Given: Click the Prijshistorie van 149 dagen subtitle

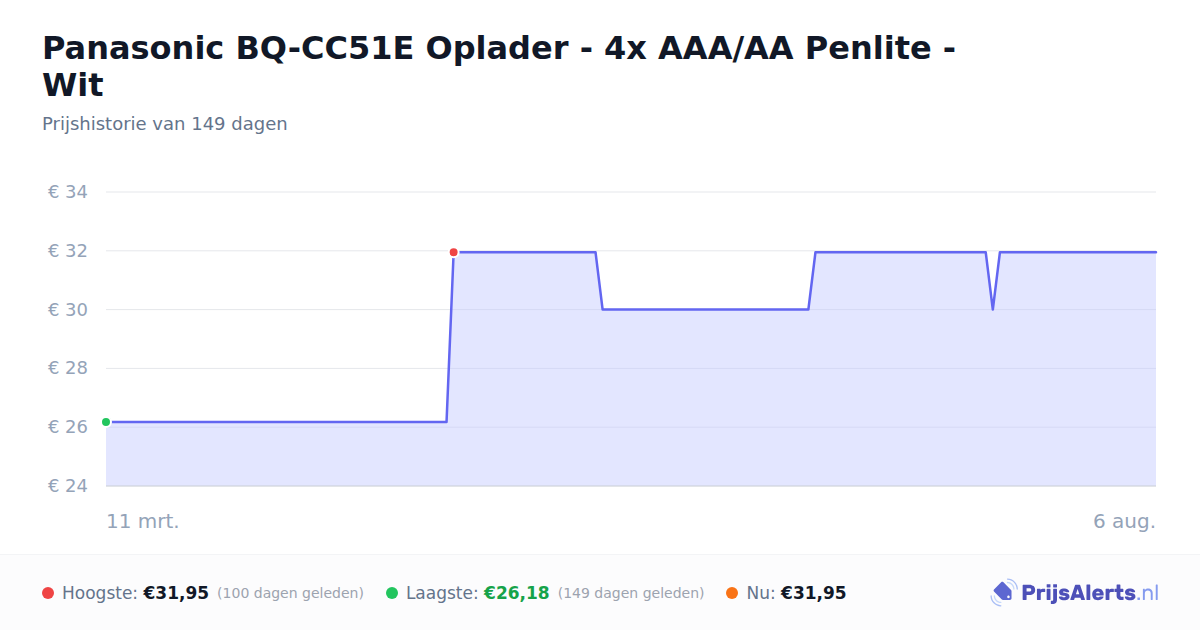Looking at the screenshot, I should (x=165, y=124).
